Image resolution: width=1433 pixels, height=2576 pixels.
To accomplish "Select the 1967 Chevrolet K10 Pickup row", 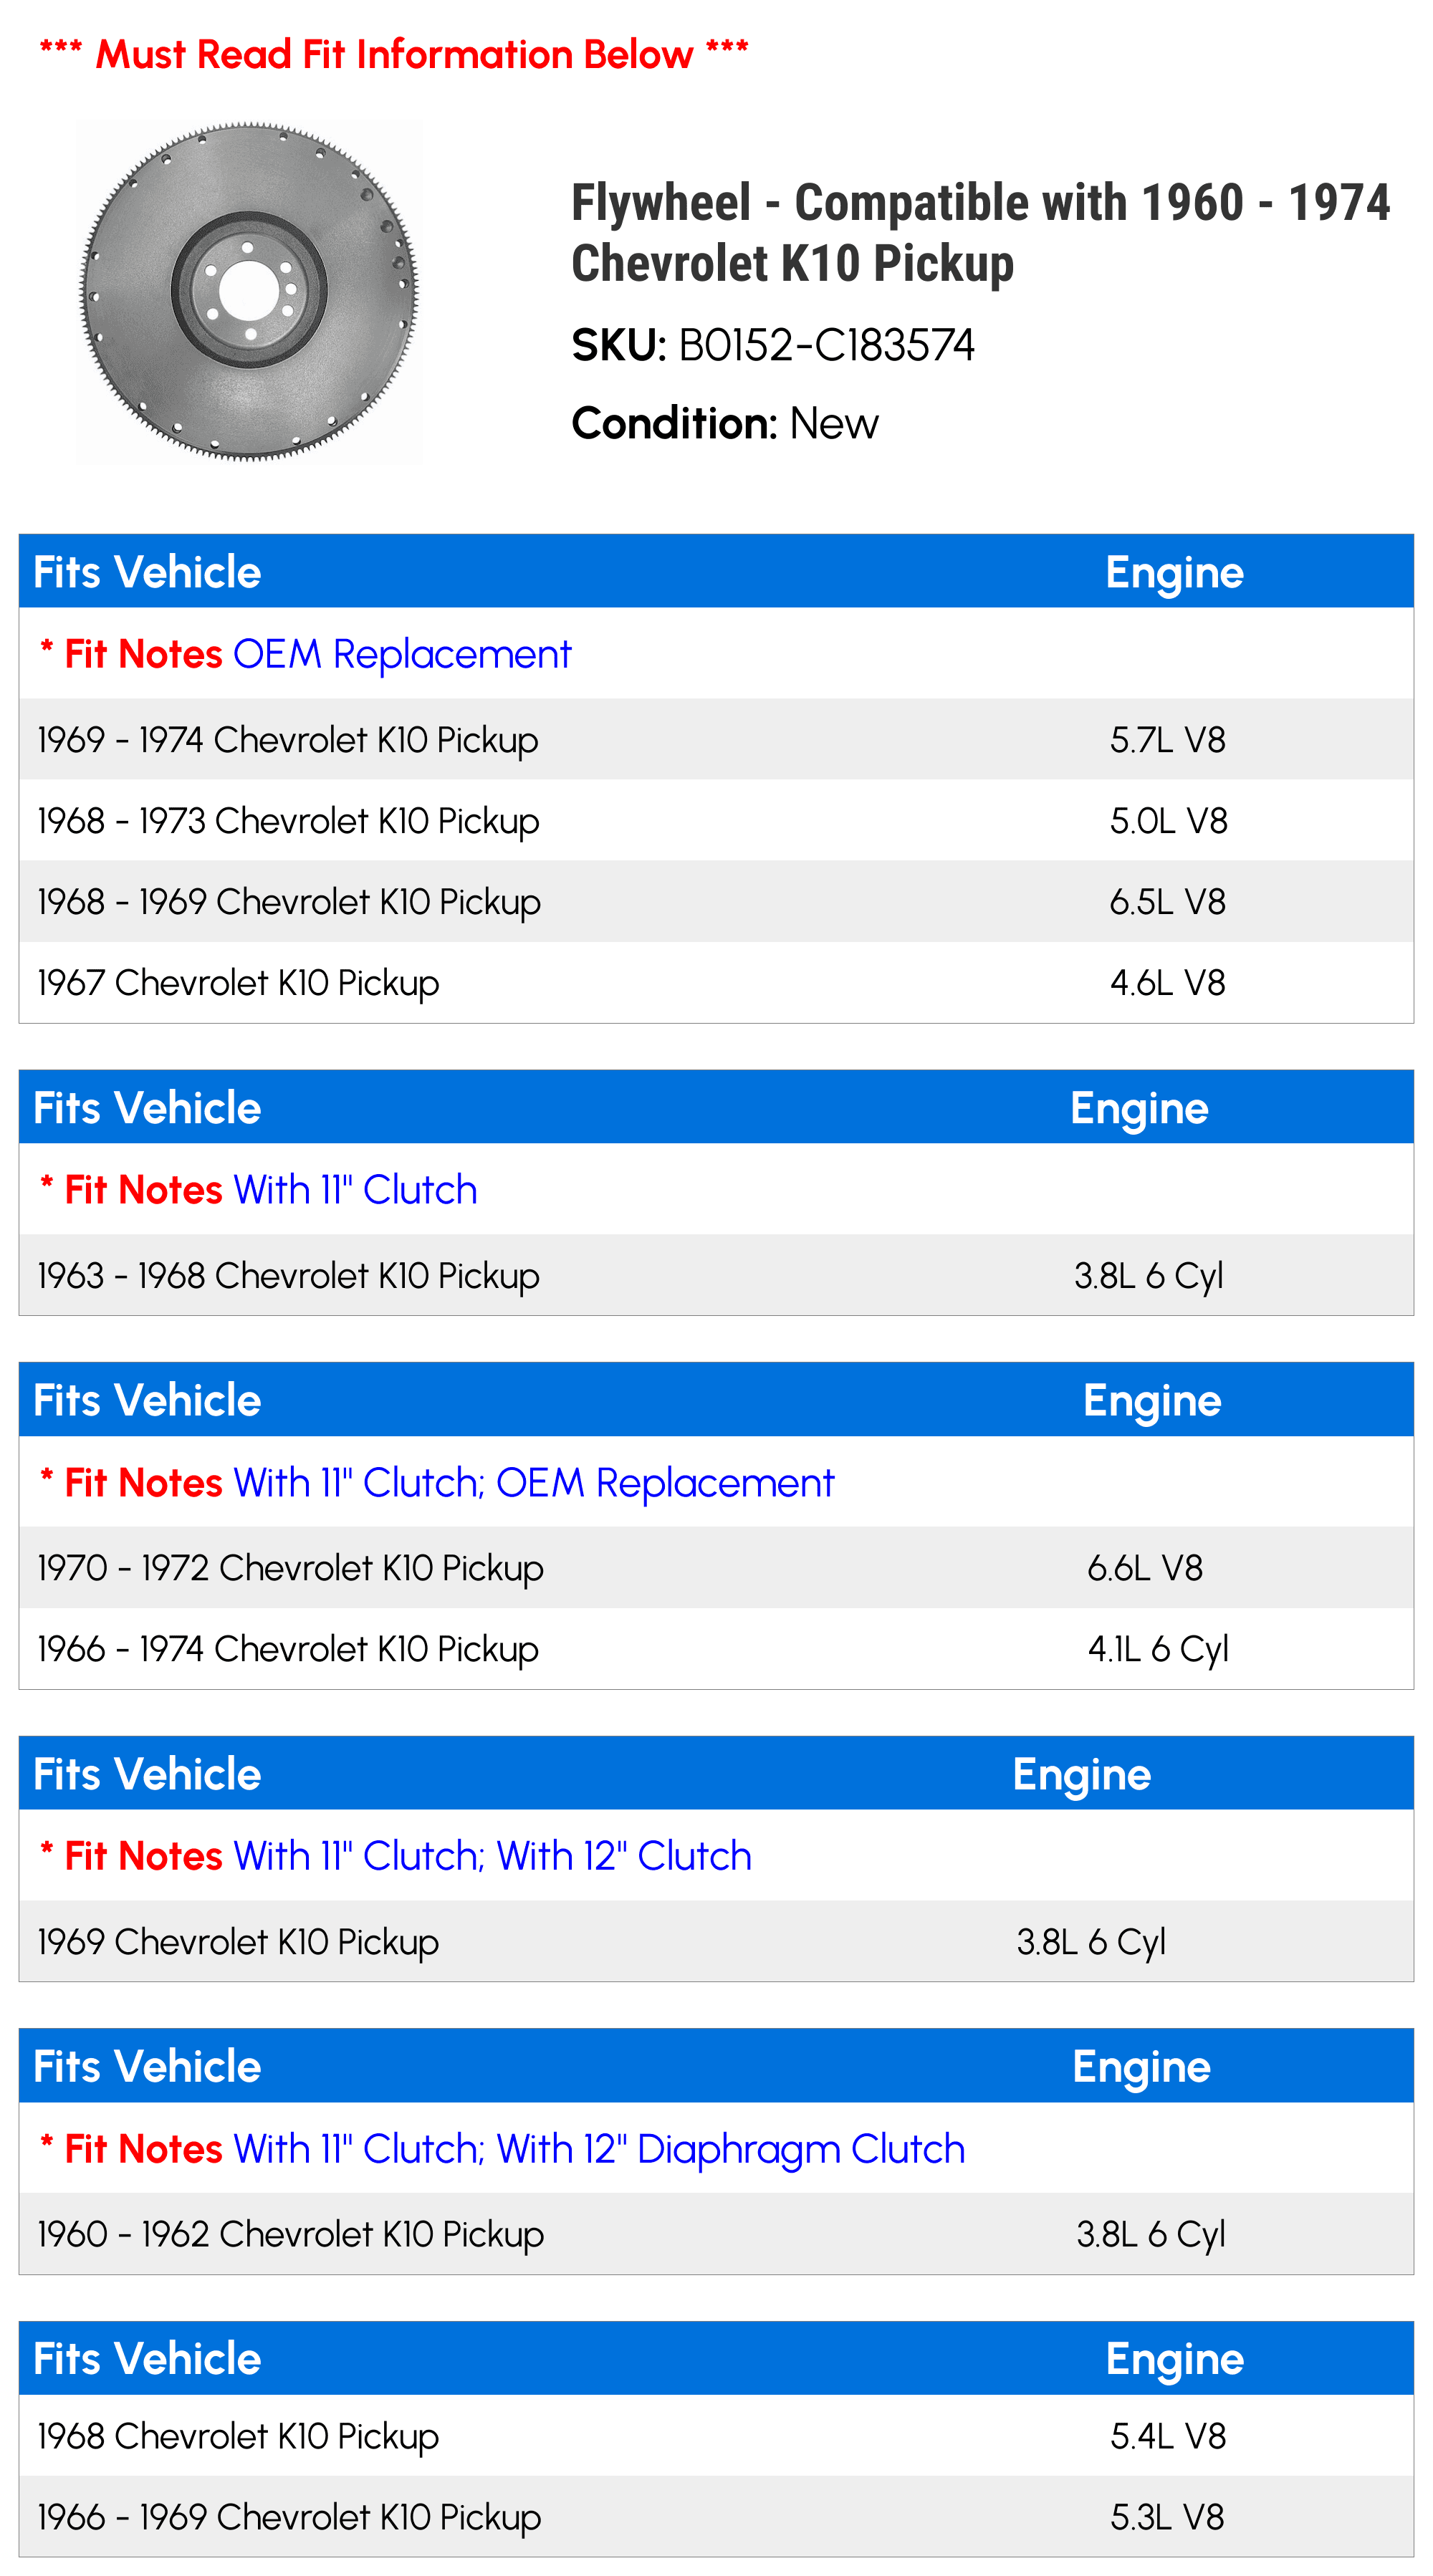I will pos(716,983).
